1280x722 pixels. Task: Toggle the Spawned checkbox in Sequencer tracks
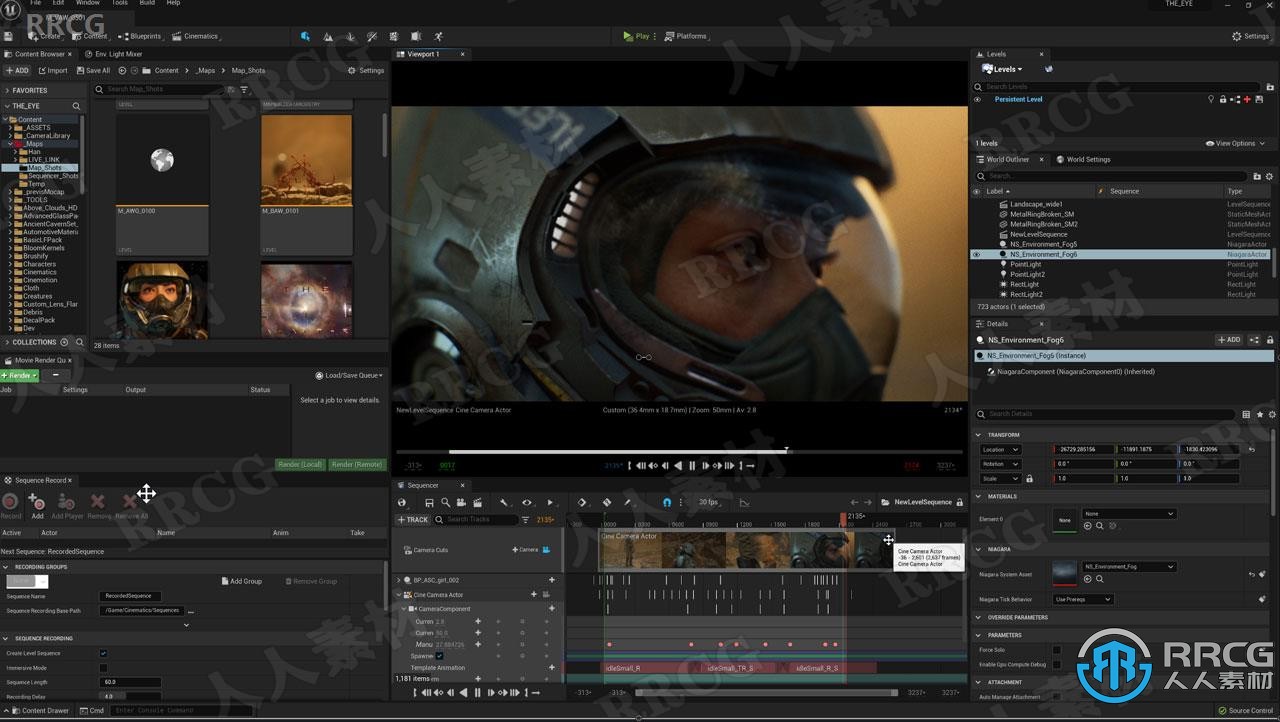pos(439,656)
